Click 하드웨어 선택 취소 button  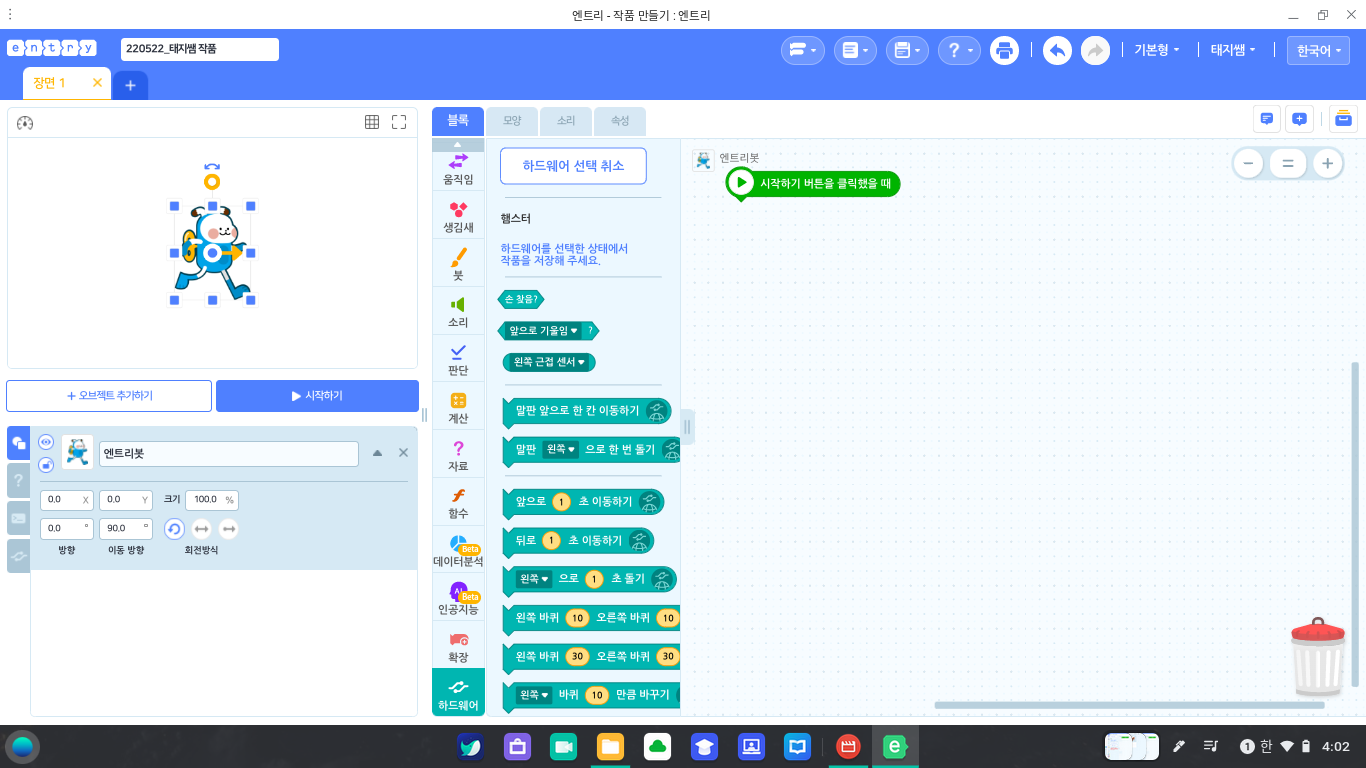[573, 166]
